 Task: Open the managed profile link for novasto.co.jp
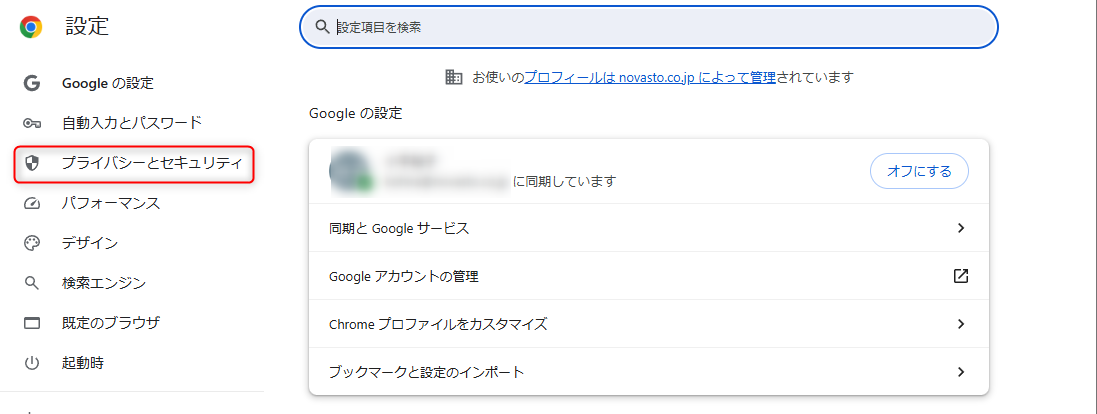pyautogui.click(x=650, y=77)
